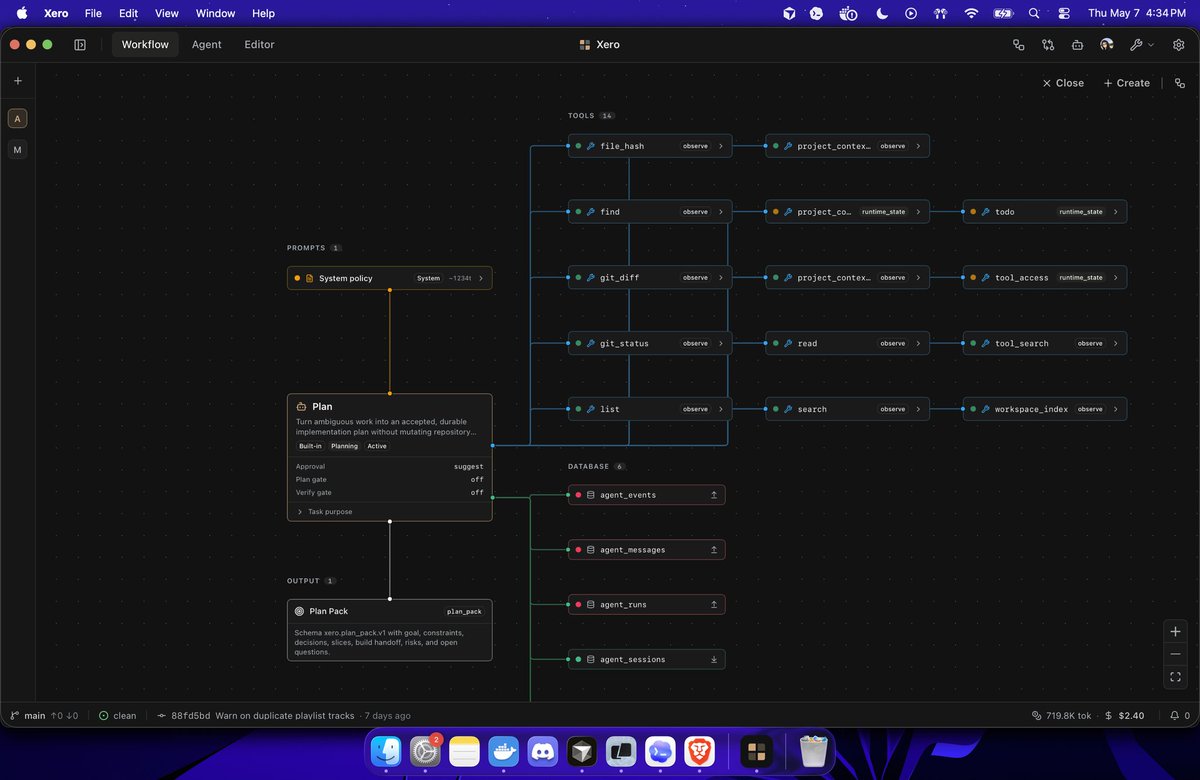Open the agent robot icon in header
The width and height of the screenshot is (1200, 780).
(1077, 45)
